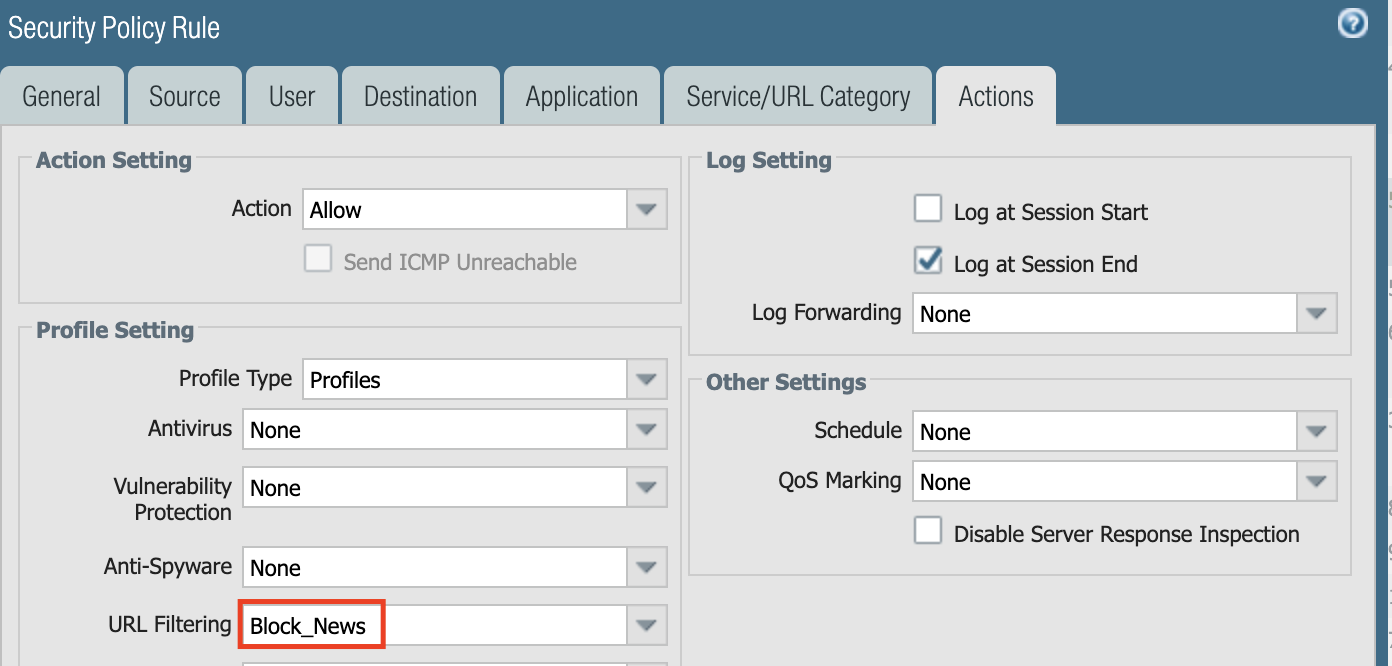Viewport: 1392px width, 666px height.
Task: Open the Profile Type dropdown arrow
Action: coord(646,380)
